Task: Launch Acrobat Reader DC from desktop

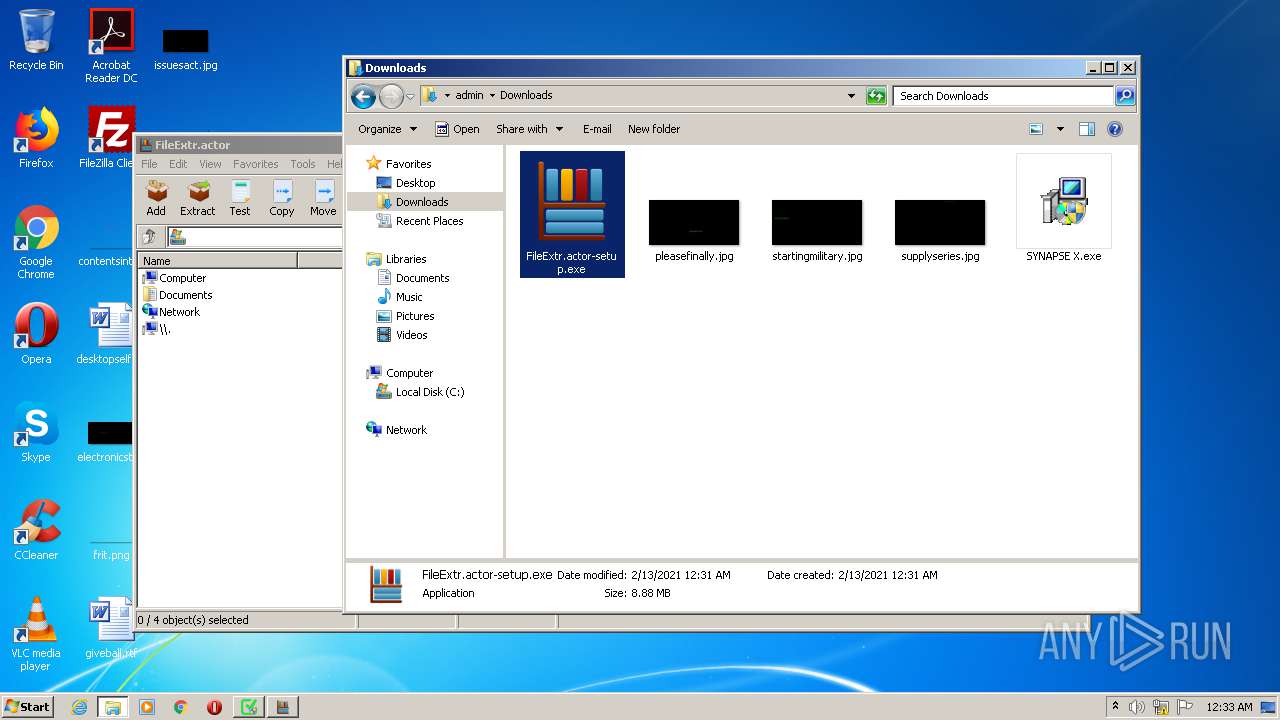Action: [x=111, y=46]
